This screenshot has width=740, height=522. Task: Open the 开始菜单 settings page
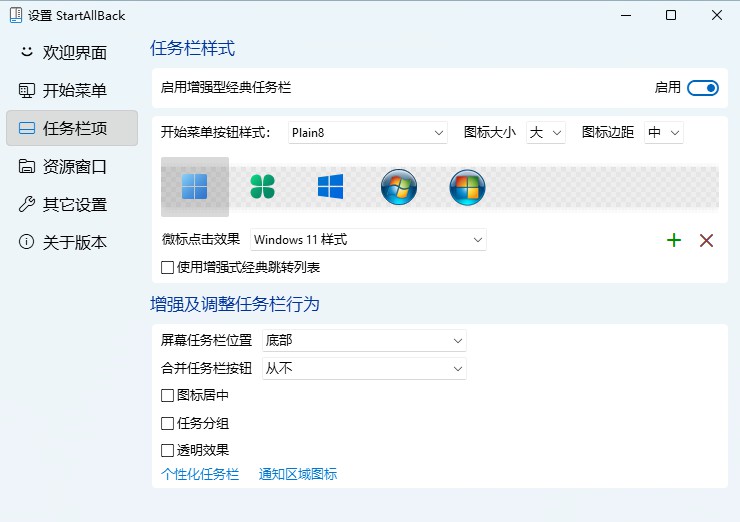pyautogui.click(x=72, y=91)
